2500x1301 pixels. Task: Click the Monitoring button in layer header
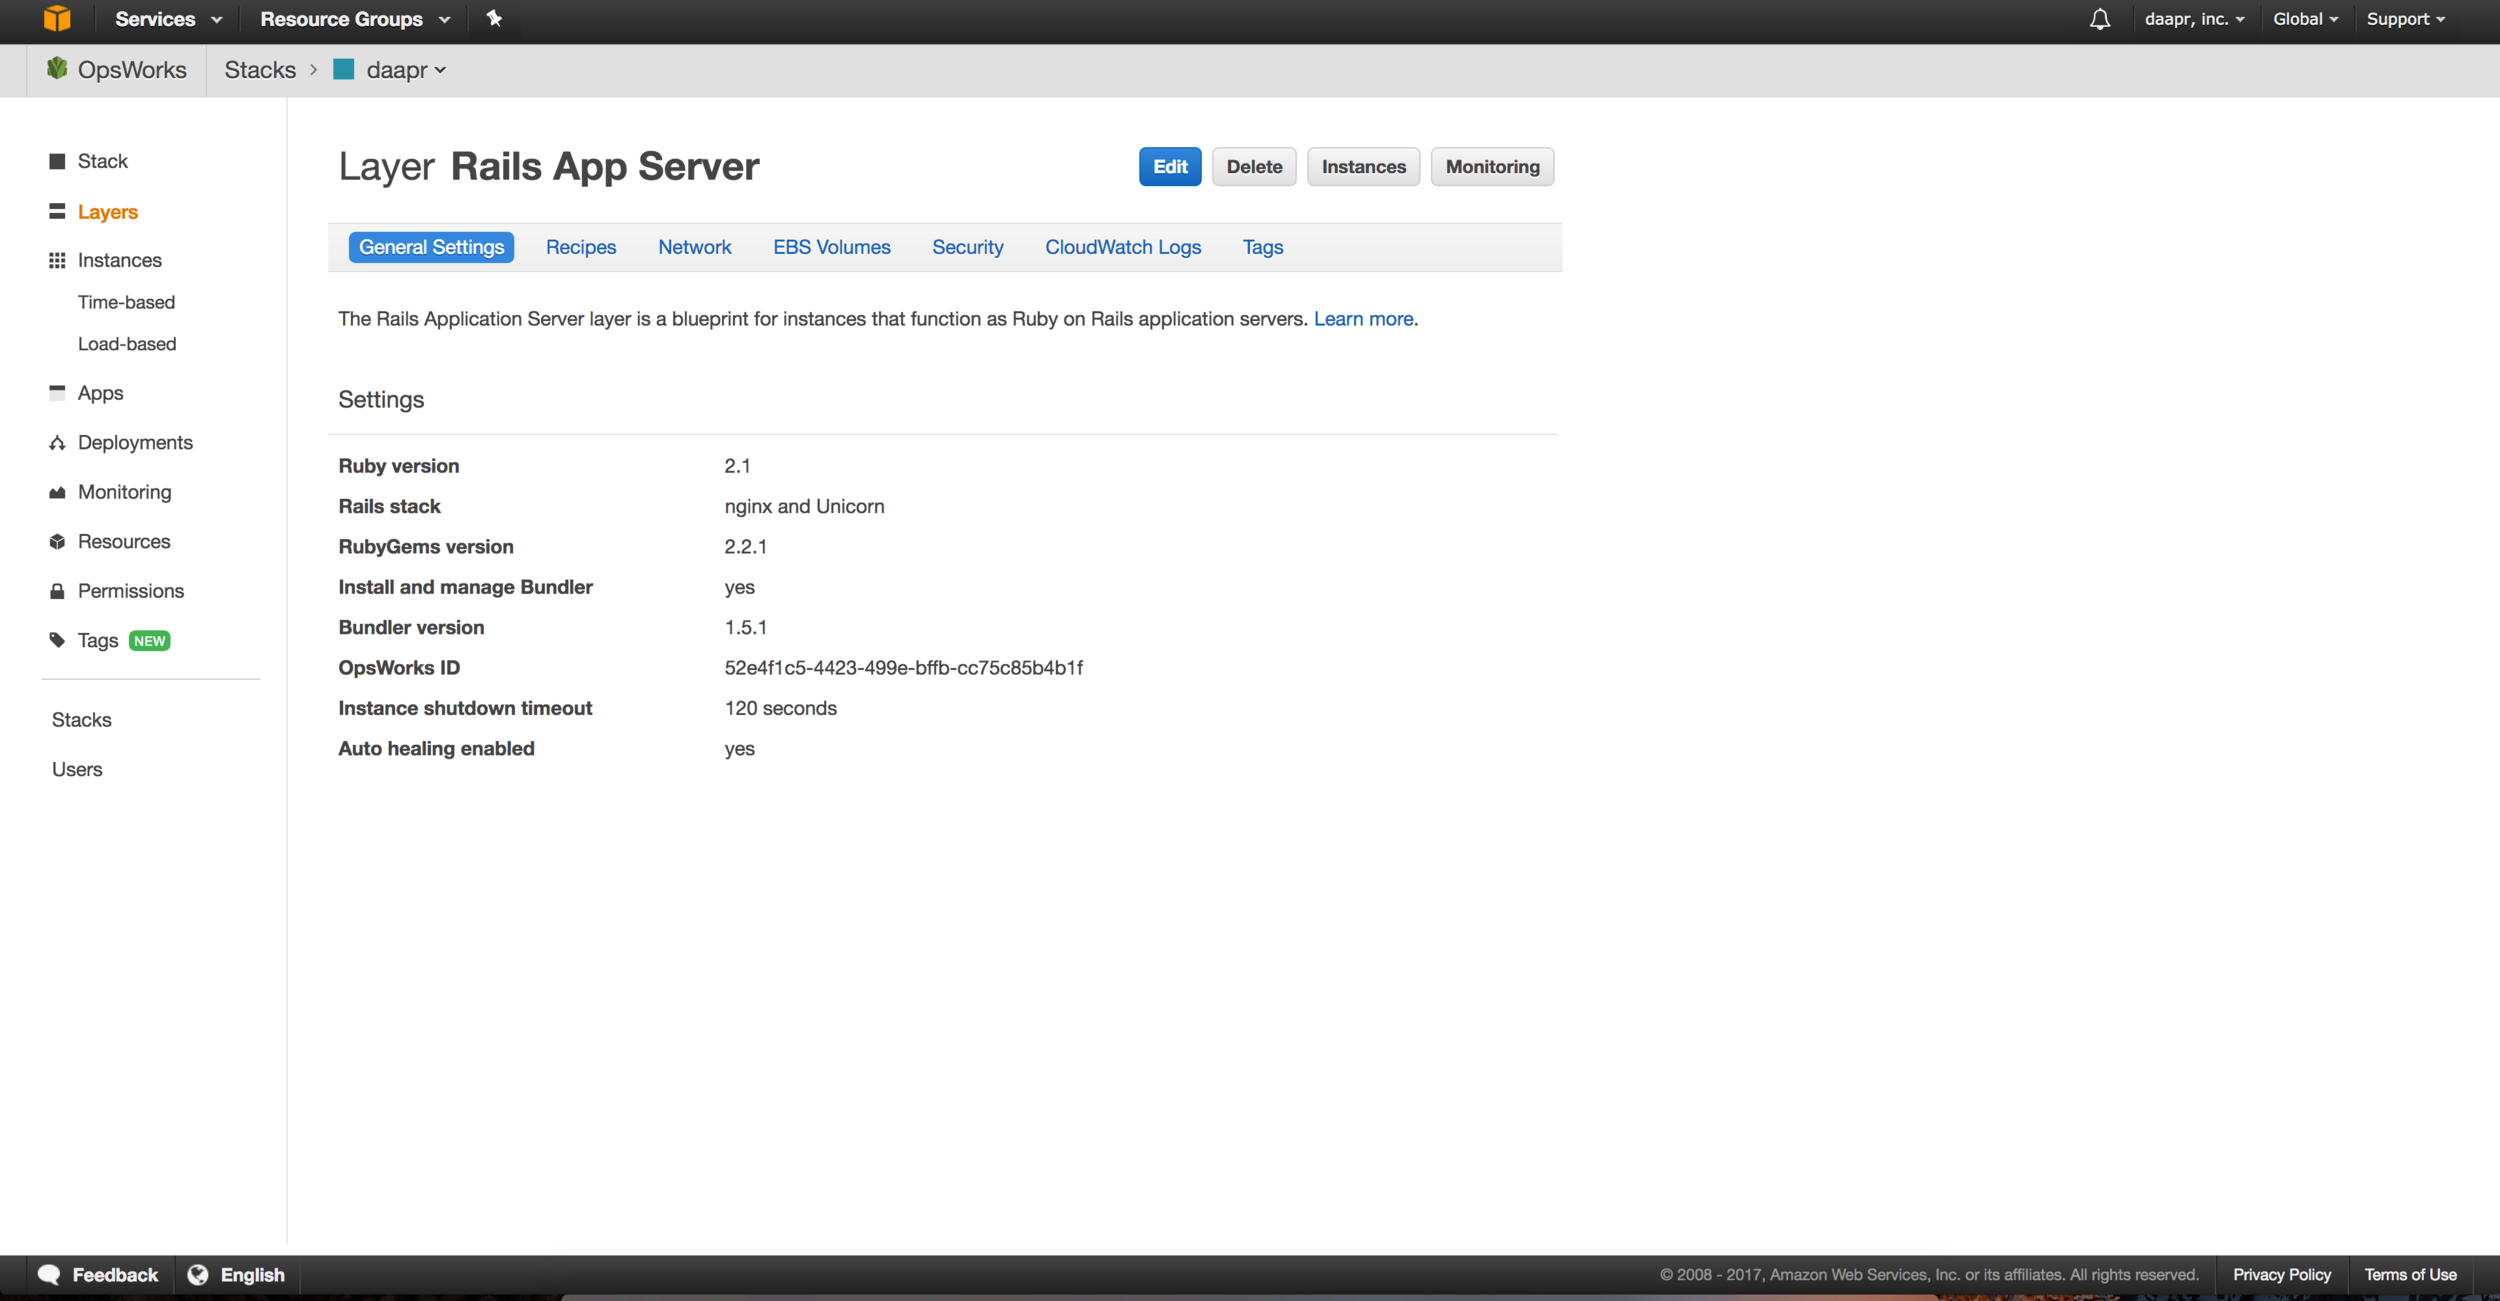tap(1492, 167)
